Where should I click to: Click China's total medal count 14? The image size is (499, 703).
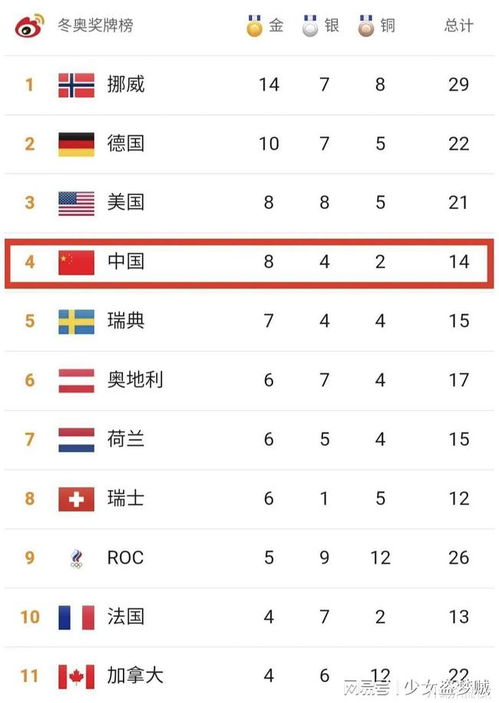[x=459, y=262]
